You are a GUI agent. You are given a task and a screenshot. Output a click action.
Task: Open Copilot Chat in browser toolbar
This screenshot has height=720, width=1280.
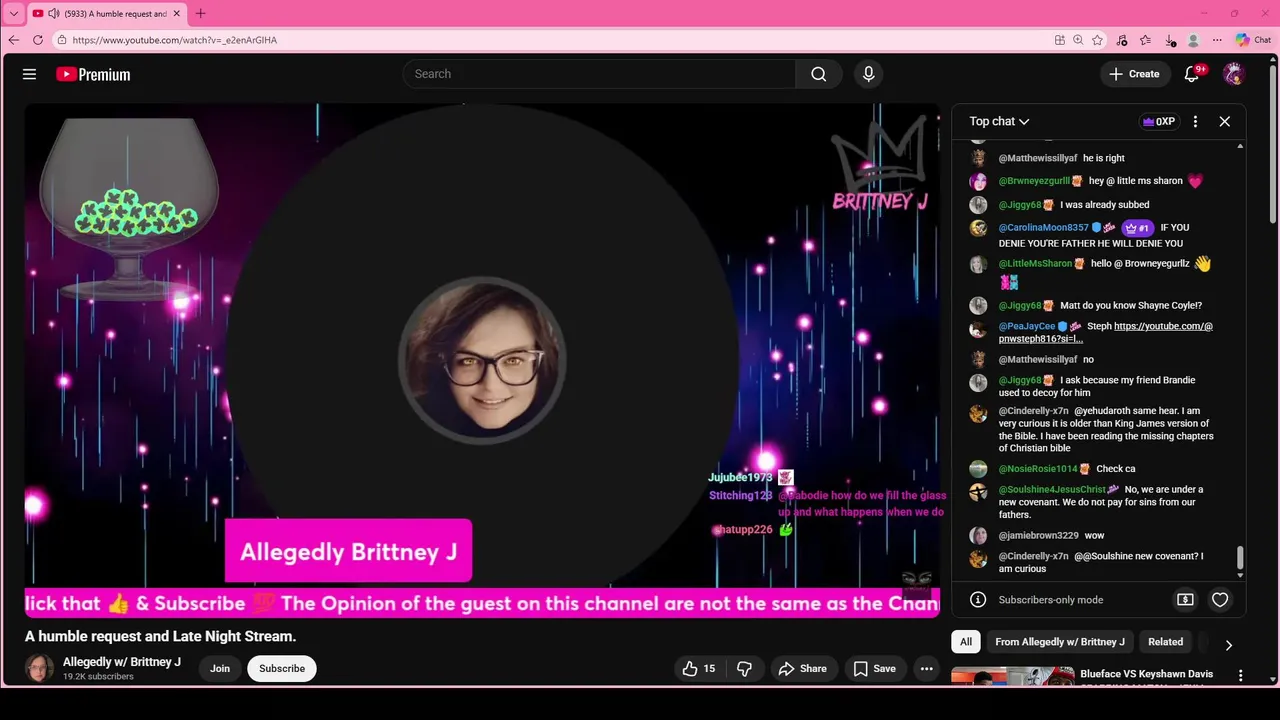(x=1253, y=40)
